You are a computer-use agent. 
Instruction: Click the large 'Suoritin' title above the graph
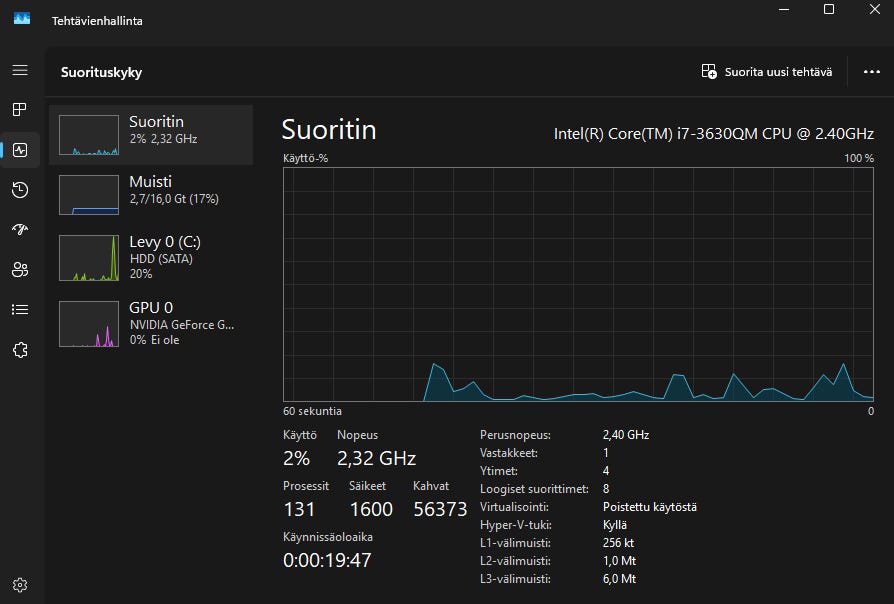(x=329, y=129)
